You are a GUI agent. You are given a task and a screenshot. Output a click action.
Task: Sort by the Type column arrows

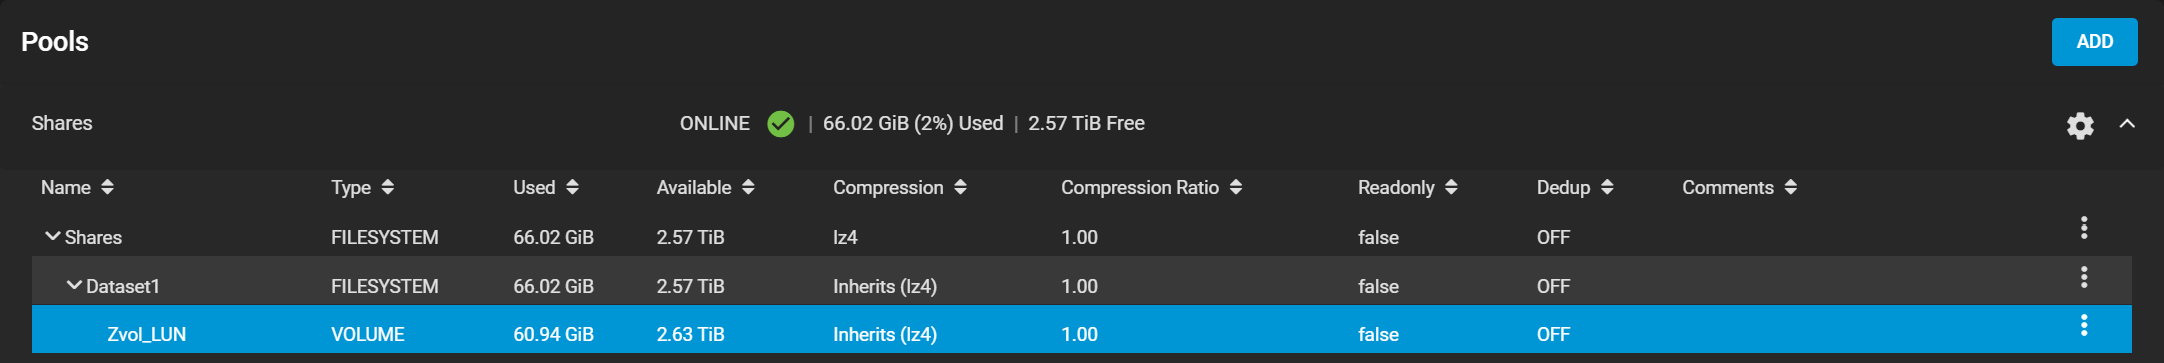click(388, 187)
